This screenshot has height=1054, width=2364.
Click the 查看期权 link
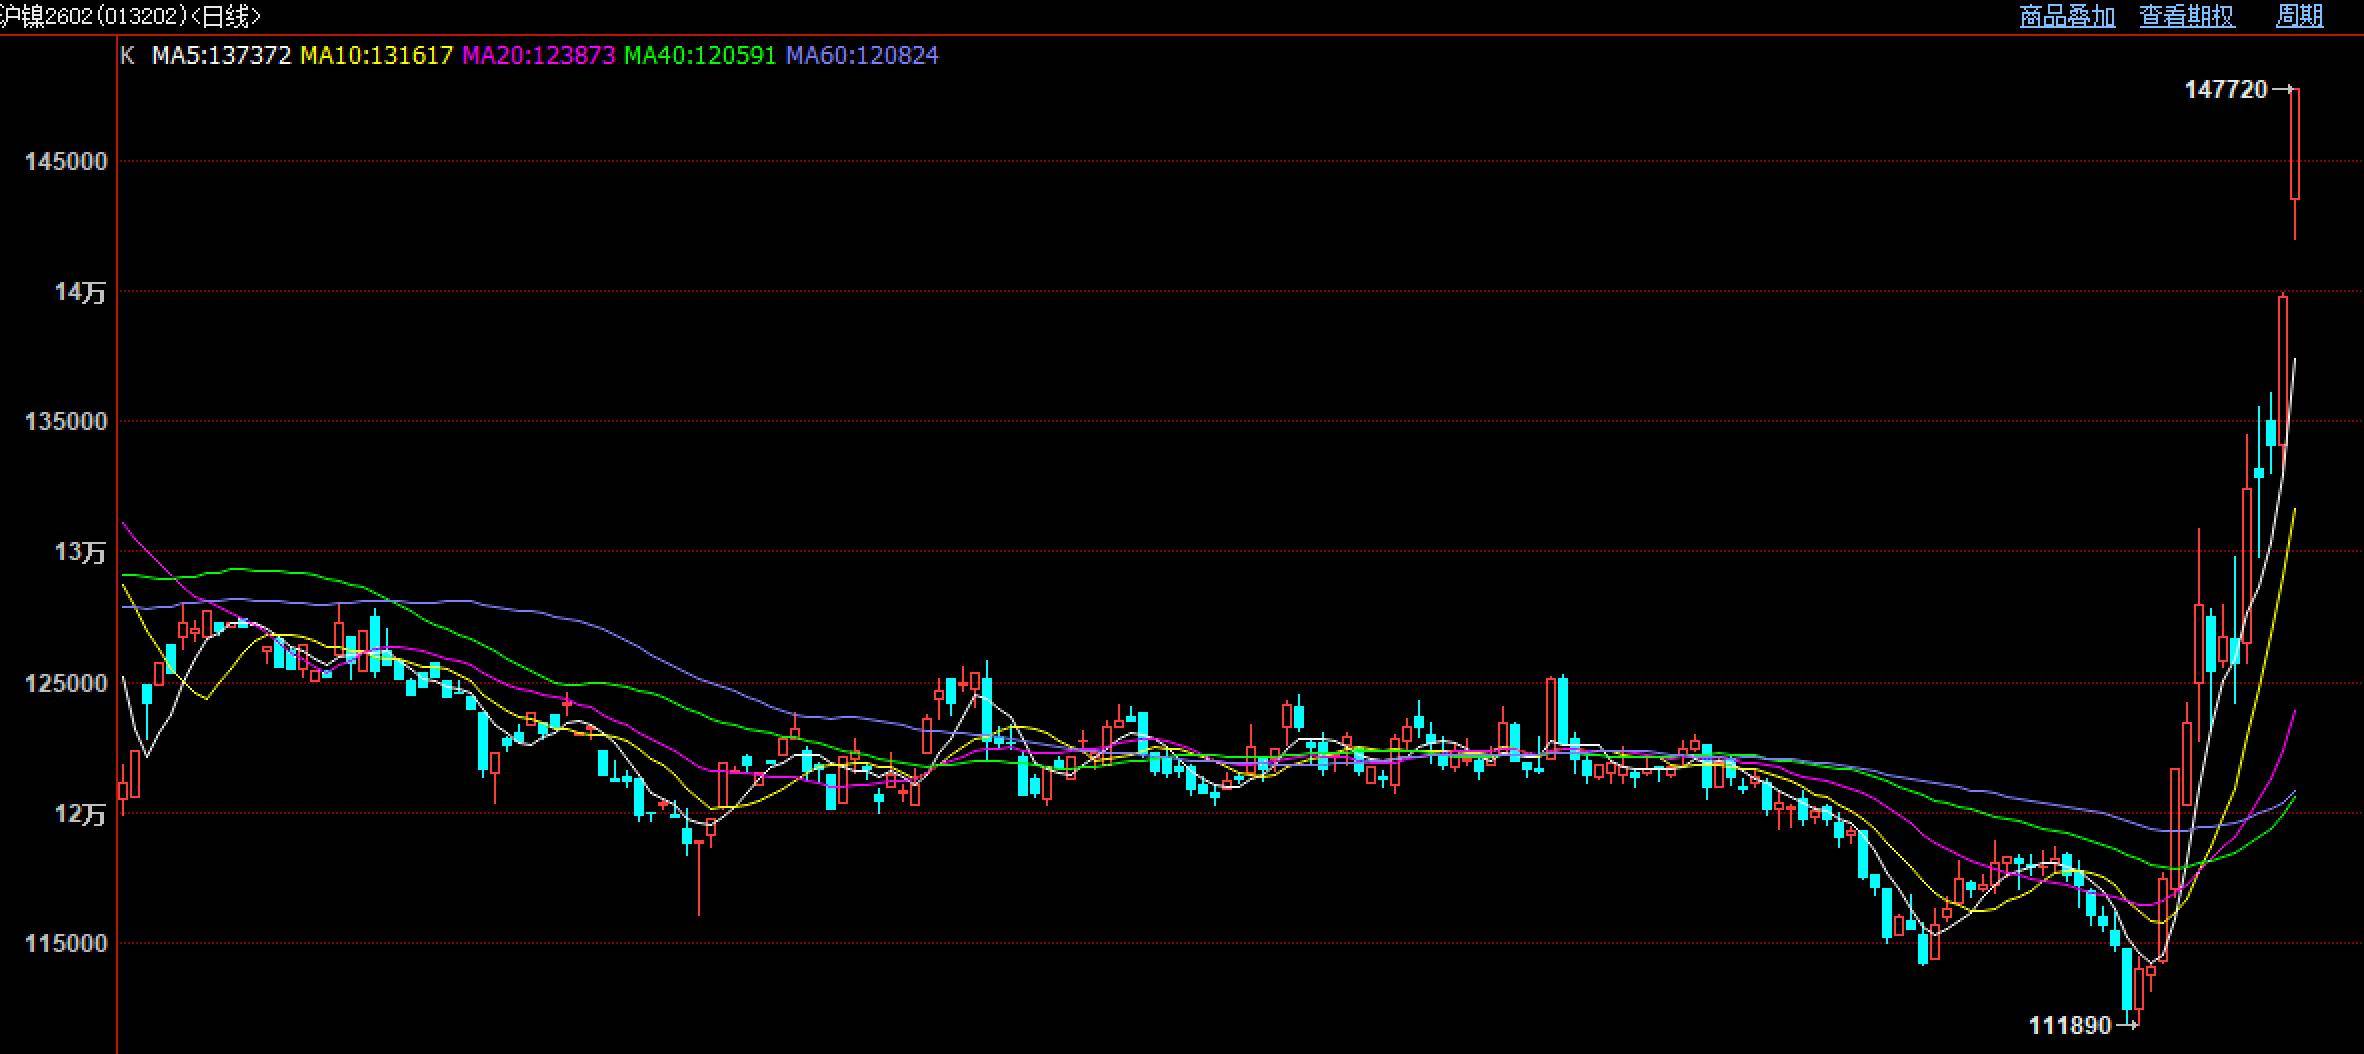click(2186, 16)
